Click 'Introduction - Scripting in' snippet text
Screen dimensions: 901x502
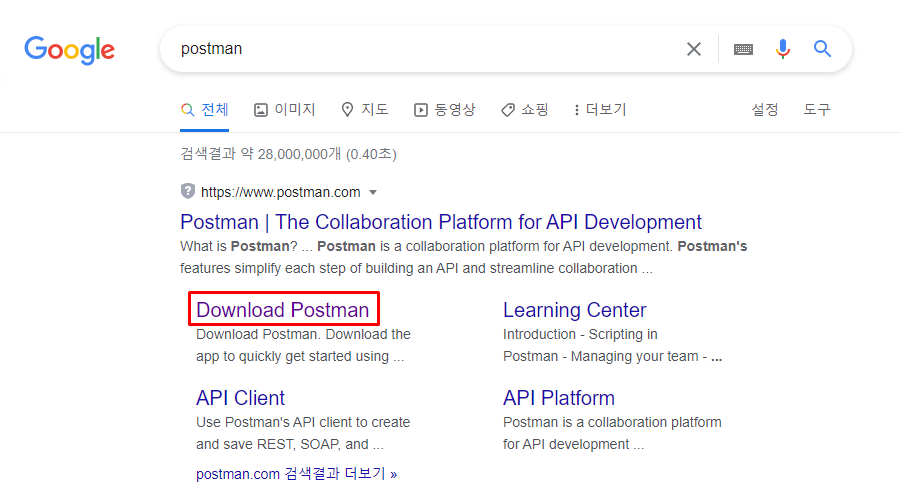[580, 334]
